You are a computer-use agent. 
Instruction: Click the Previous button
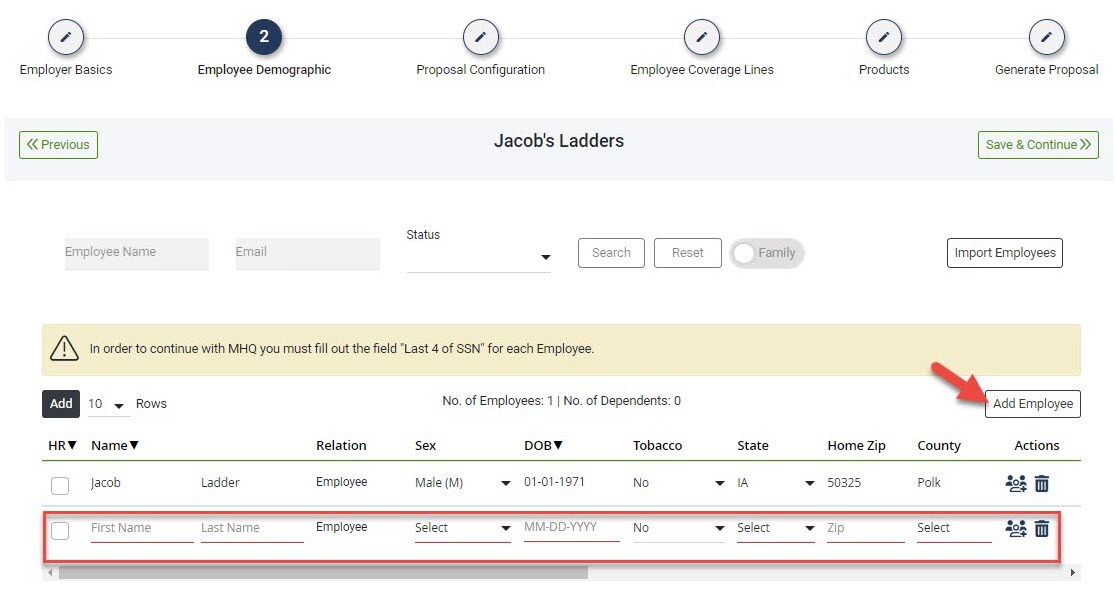coord(58,145)
